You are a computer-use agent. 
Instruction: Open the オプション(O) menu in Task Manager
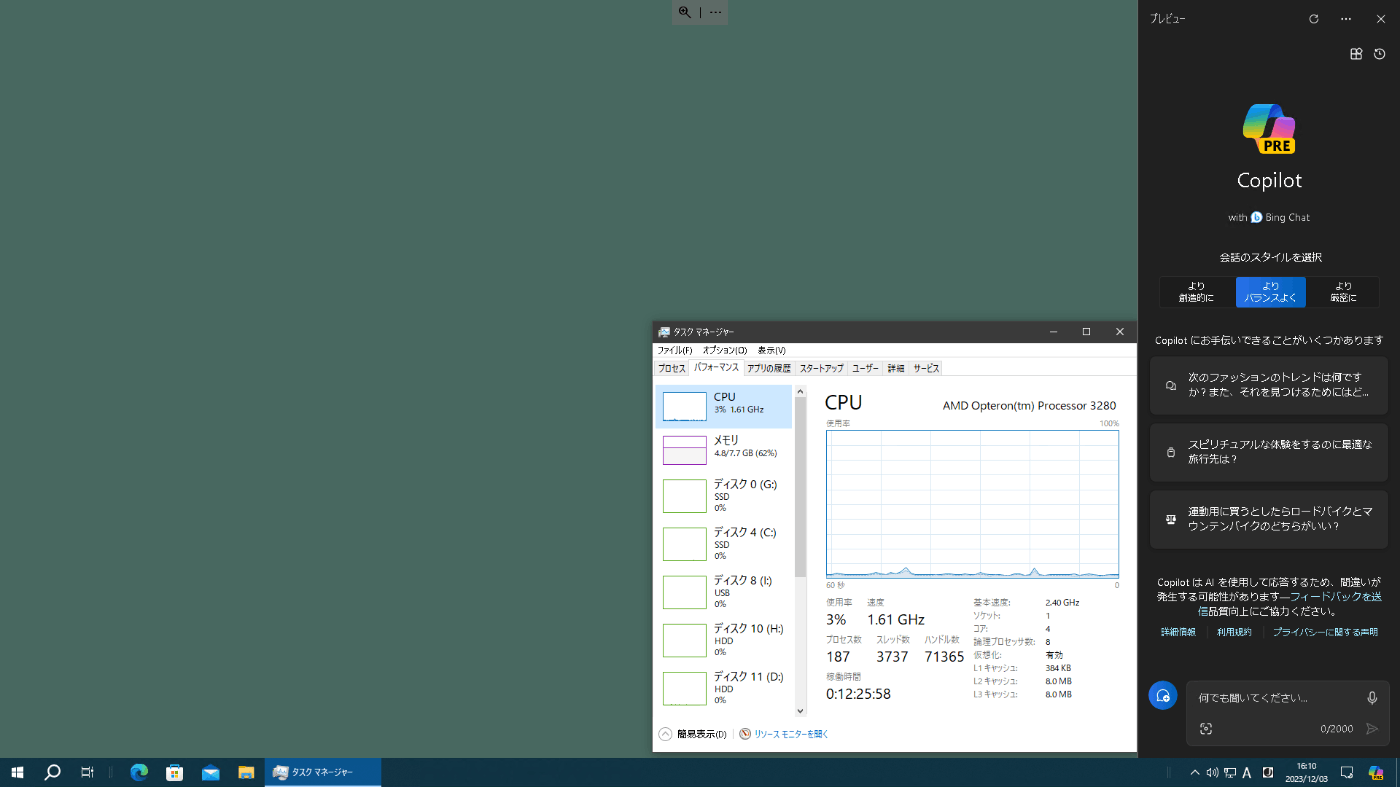point(724,351)
